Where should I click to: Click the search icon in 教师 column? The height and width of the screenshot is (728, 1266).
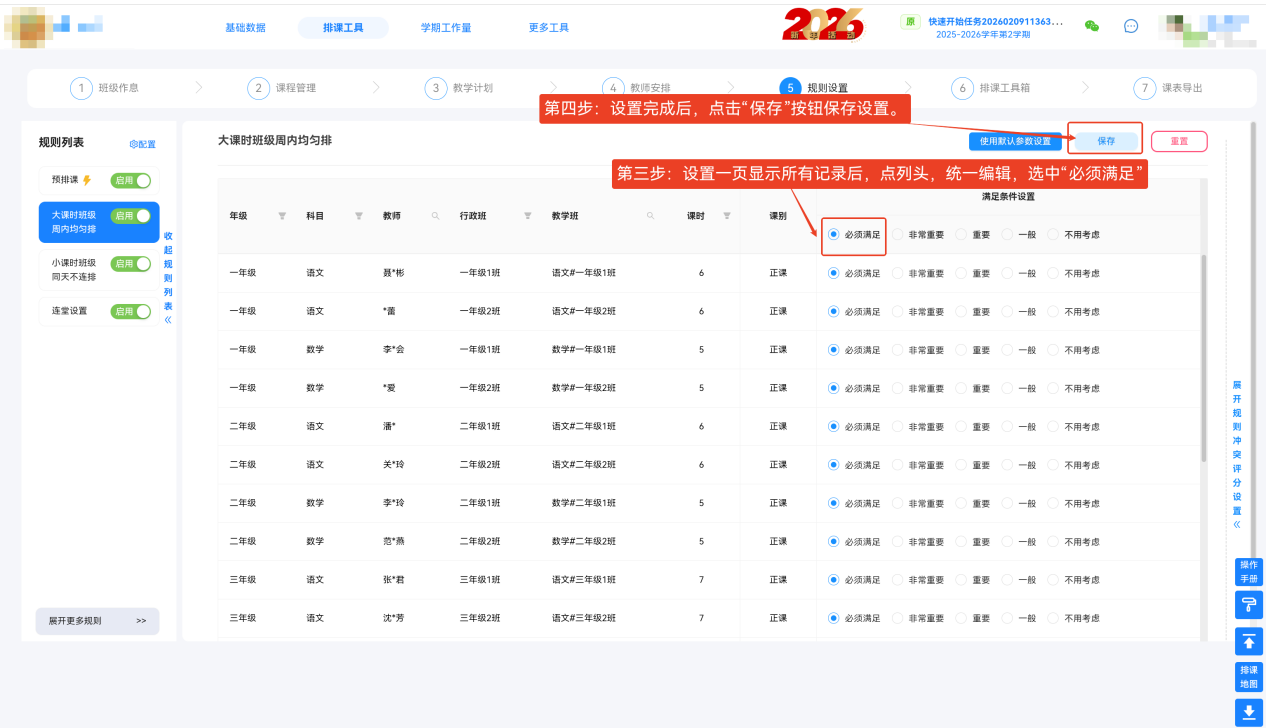pyautogui.click(x=435, y=216)
